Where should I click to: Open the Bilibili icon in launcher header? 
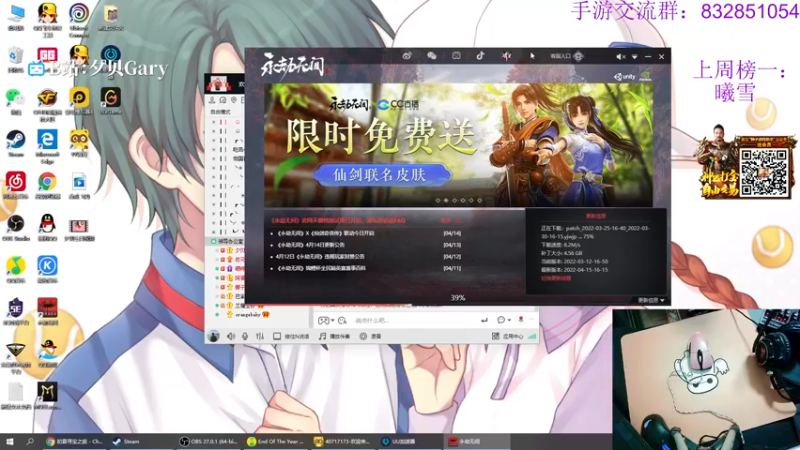click(x=456, y=56)
